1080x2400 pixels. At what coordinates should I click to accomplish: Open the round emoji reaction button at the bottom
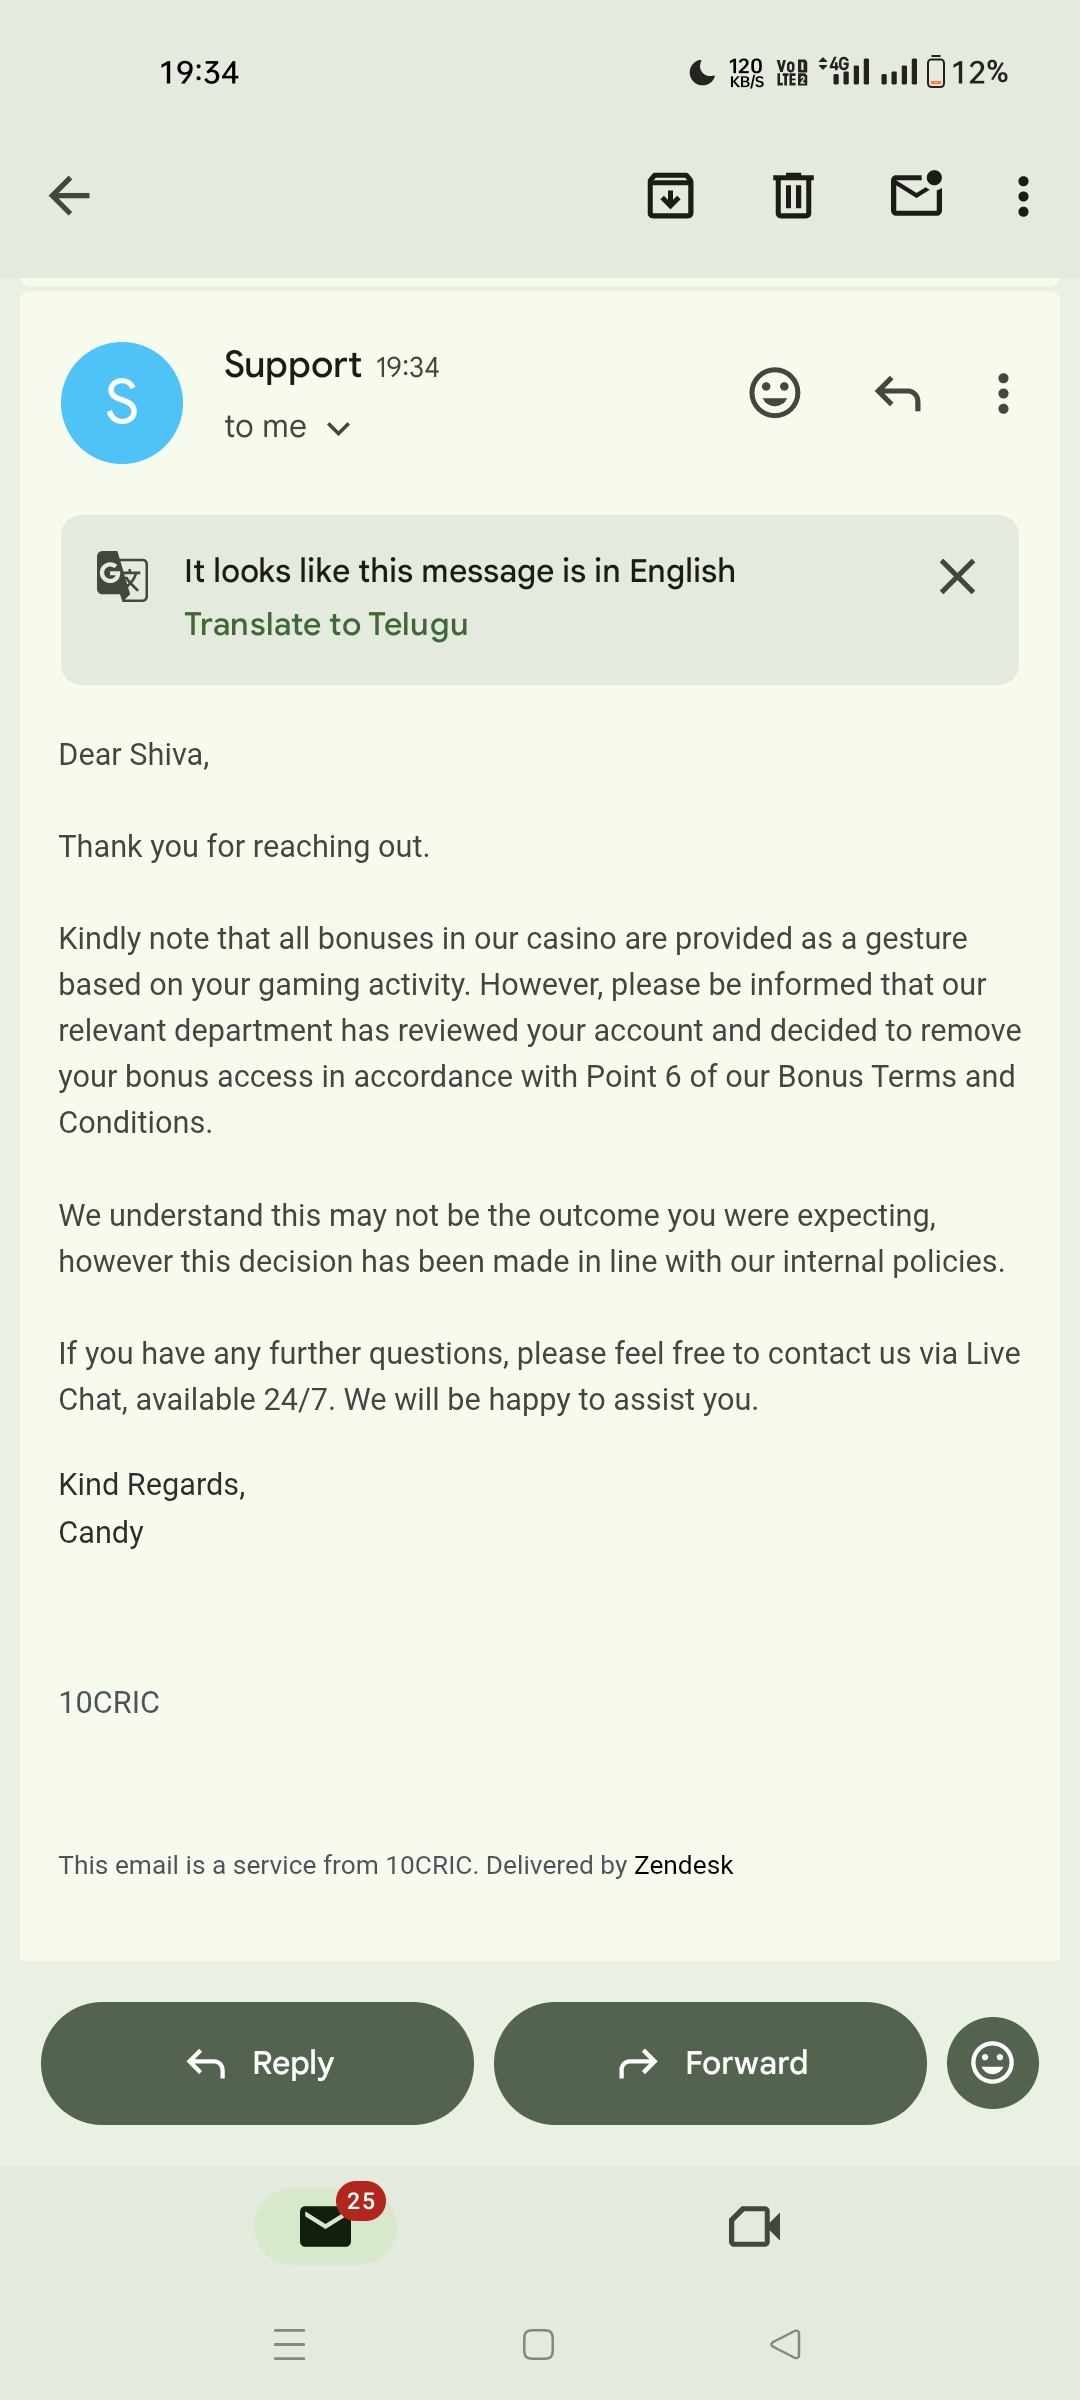(992, 2063)
